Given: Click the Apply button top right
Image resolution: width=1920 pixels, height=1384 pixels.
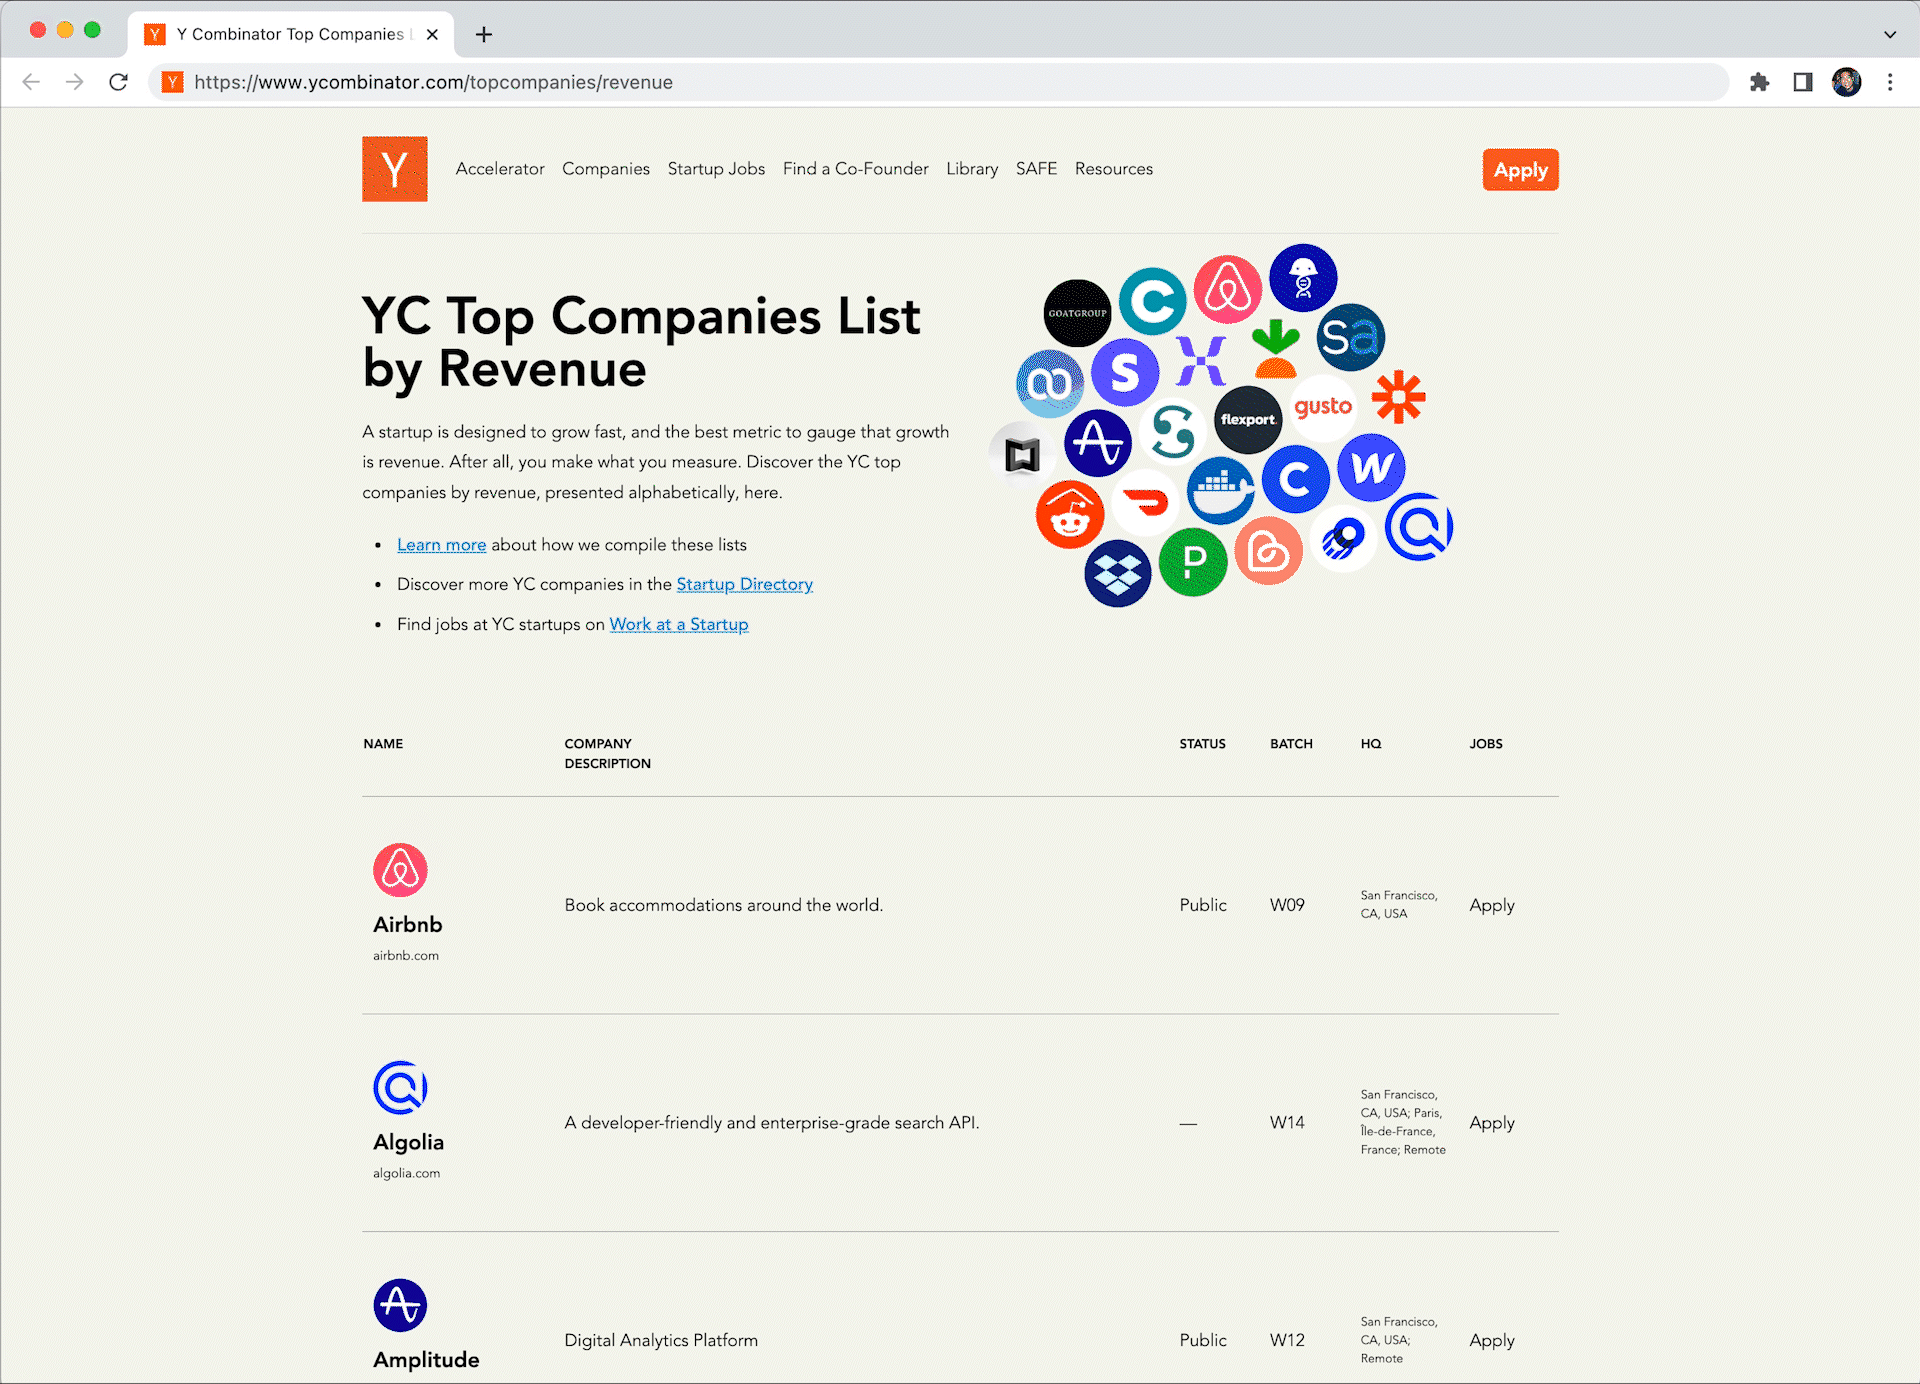Looking at the screenshot, I should point(1519,169).
